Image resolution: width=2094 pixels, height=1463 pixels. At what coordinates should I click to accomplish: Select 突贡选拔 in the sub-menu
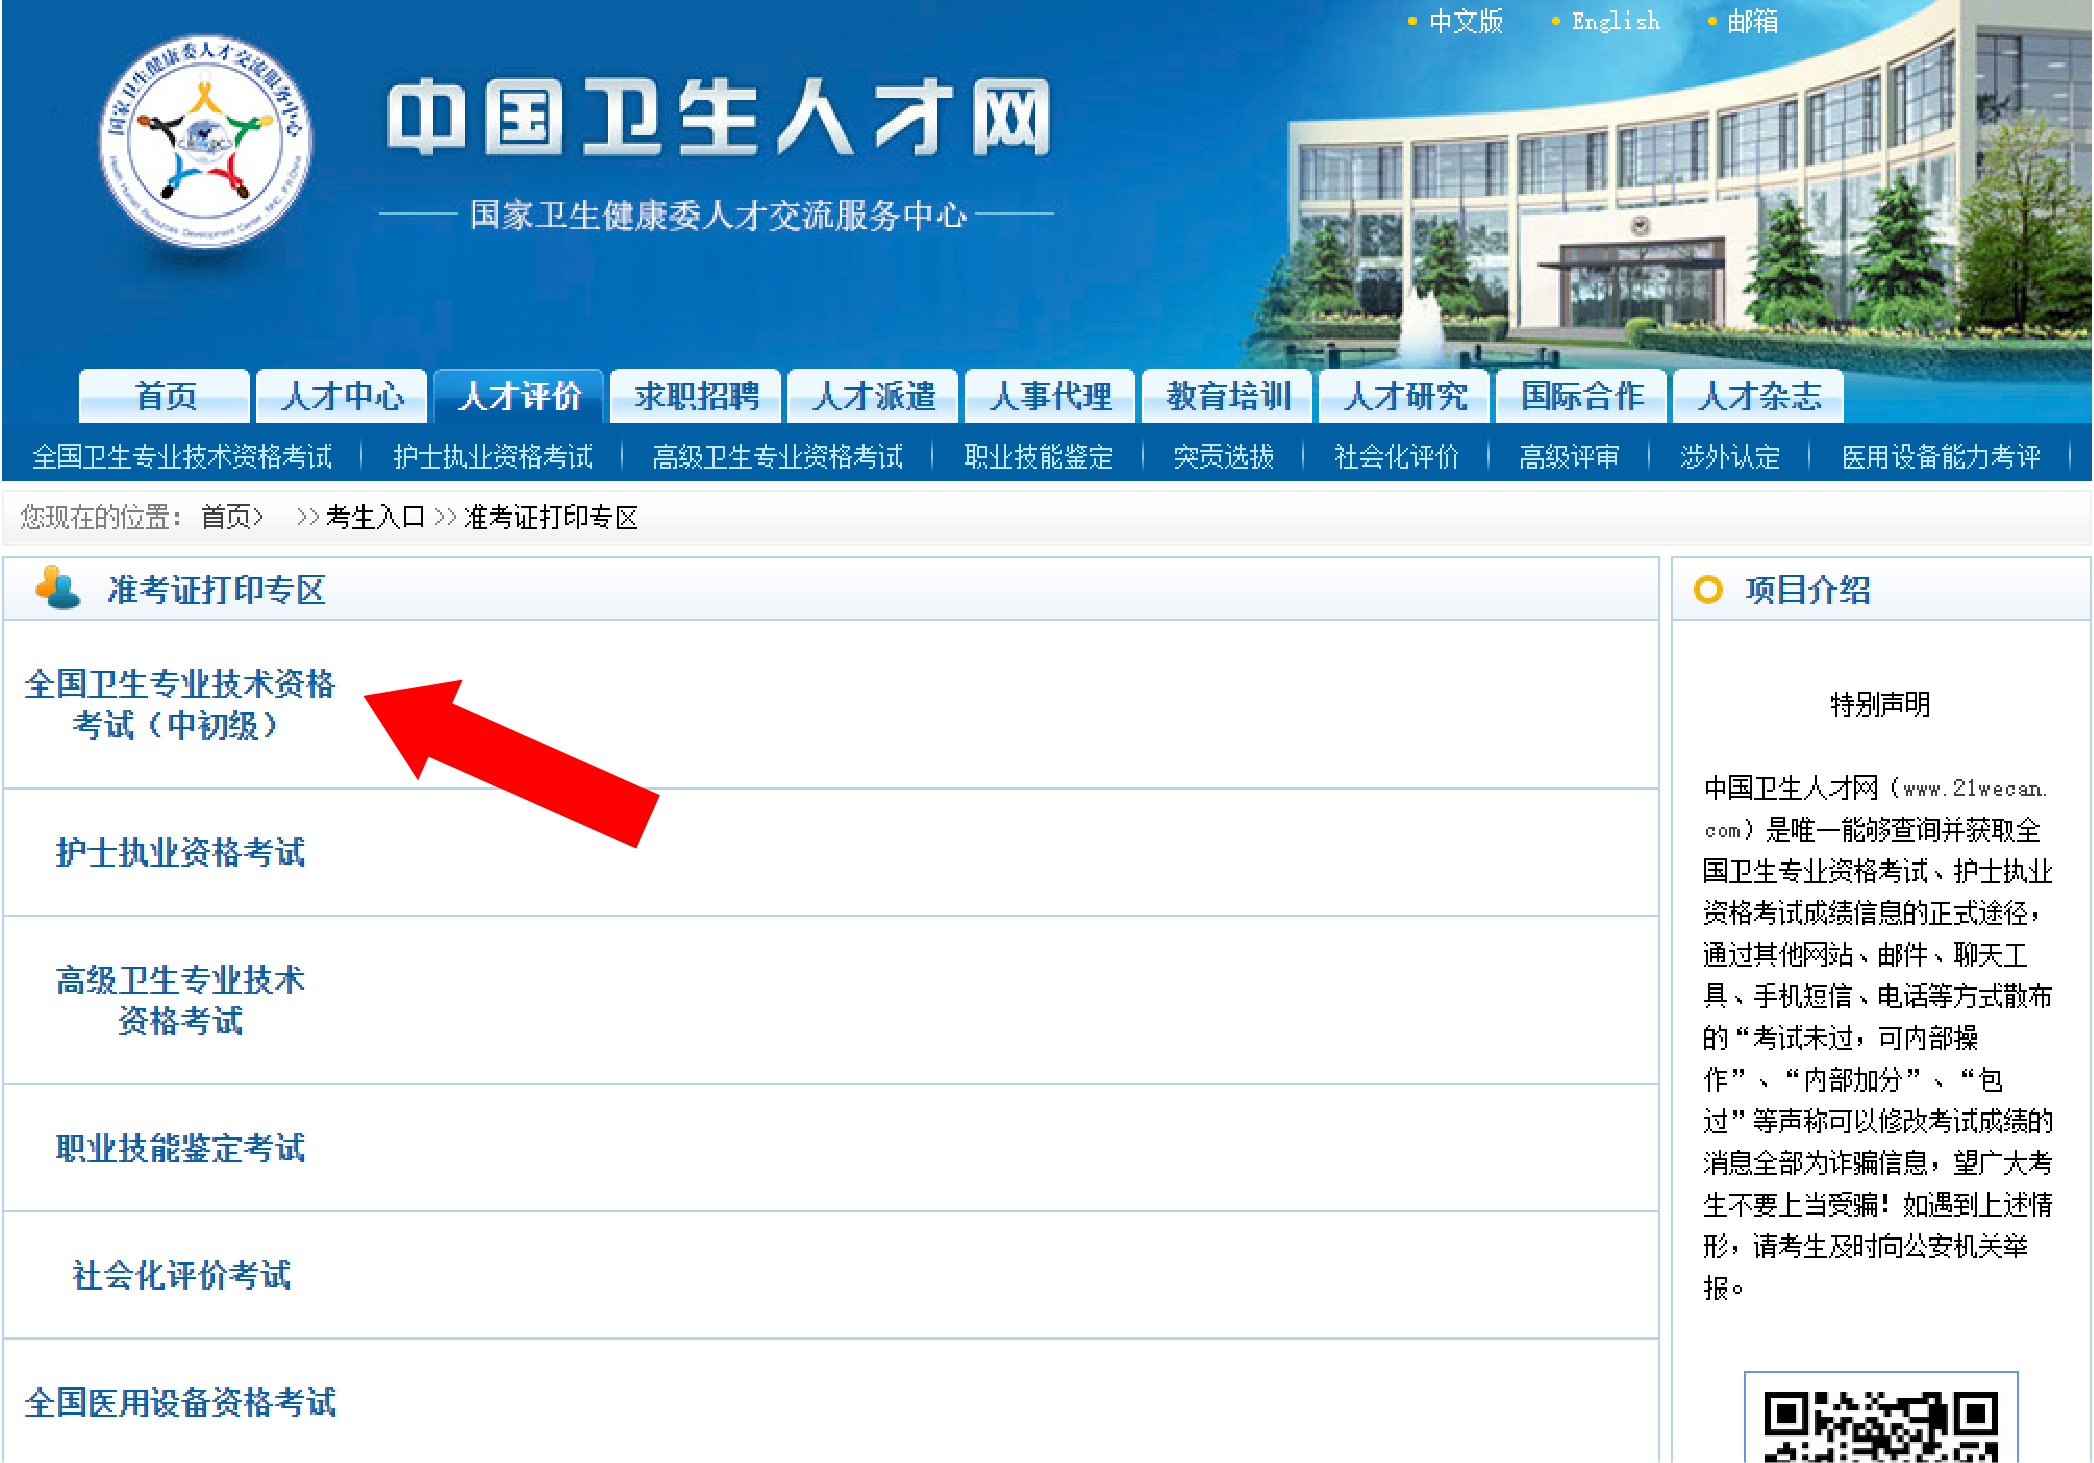1223,457
